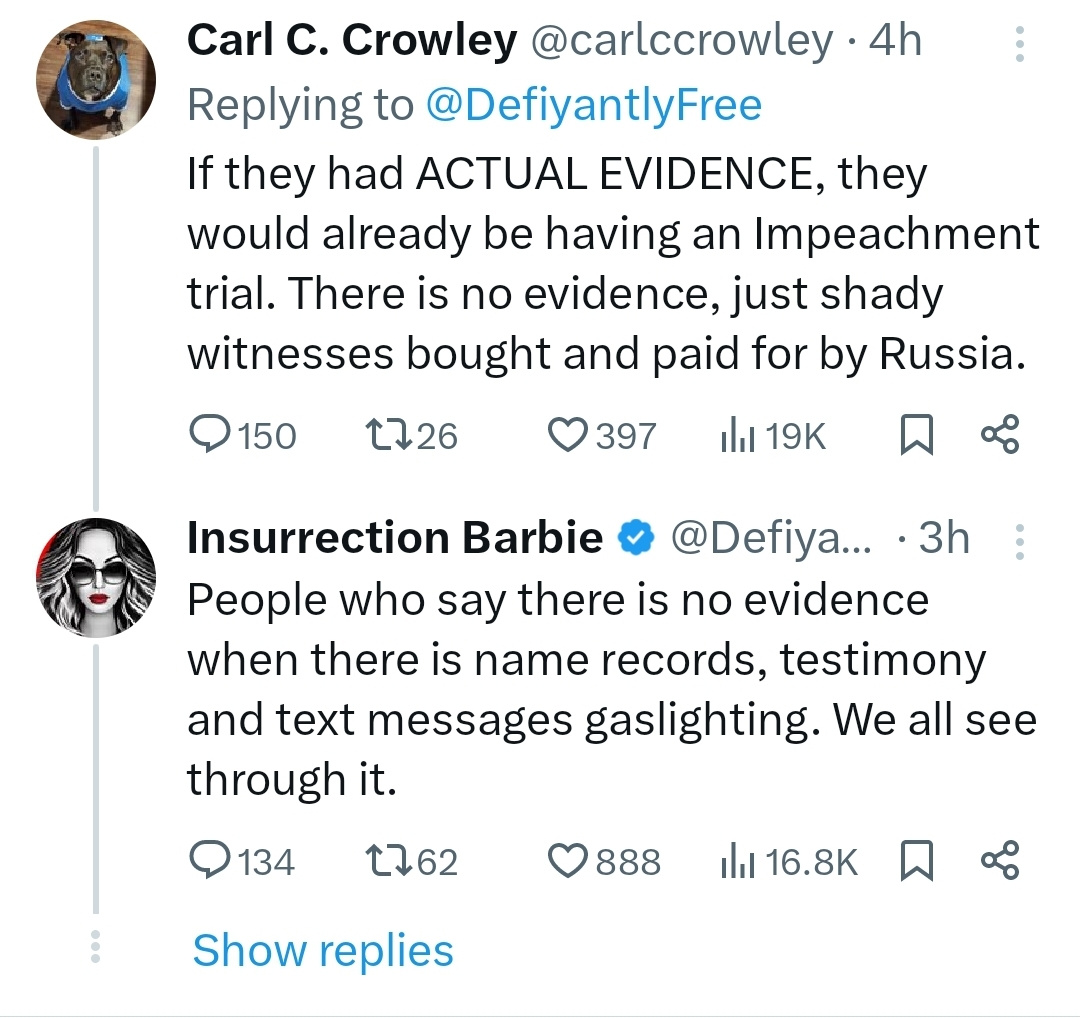Share Insurrection Barbie's tweet

pyautogui.click(x=1000, y=861)
